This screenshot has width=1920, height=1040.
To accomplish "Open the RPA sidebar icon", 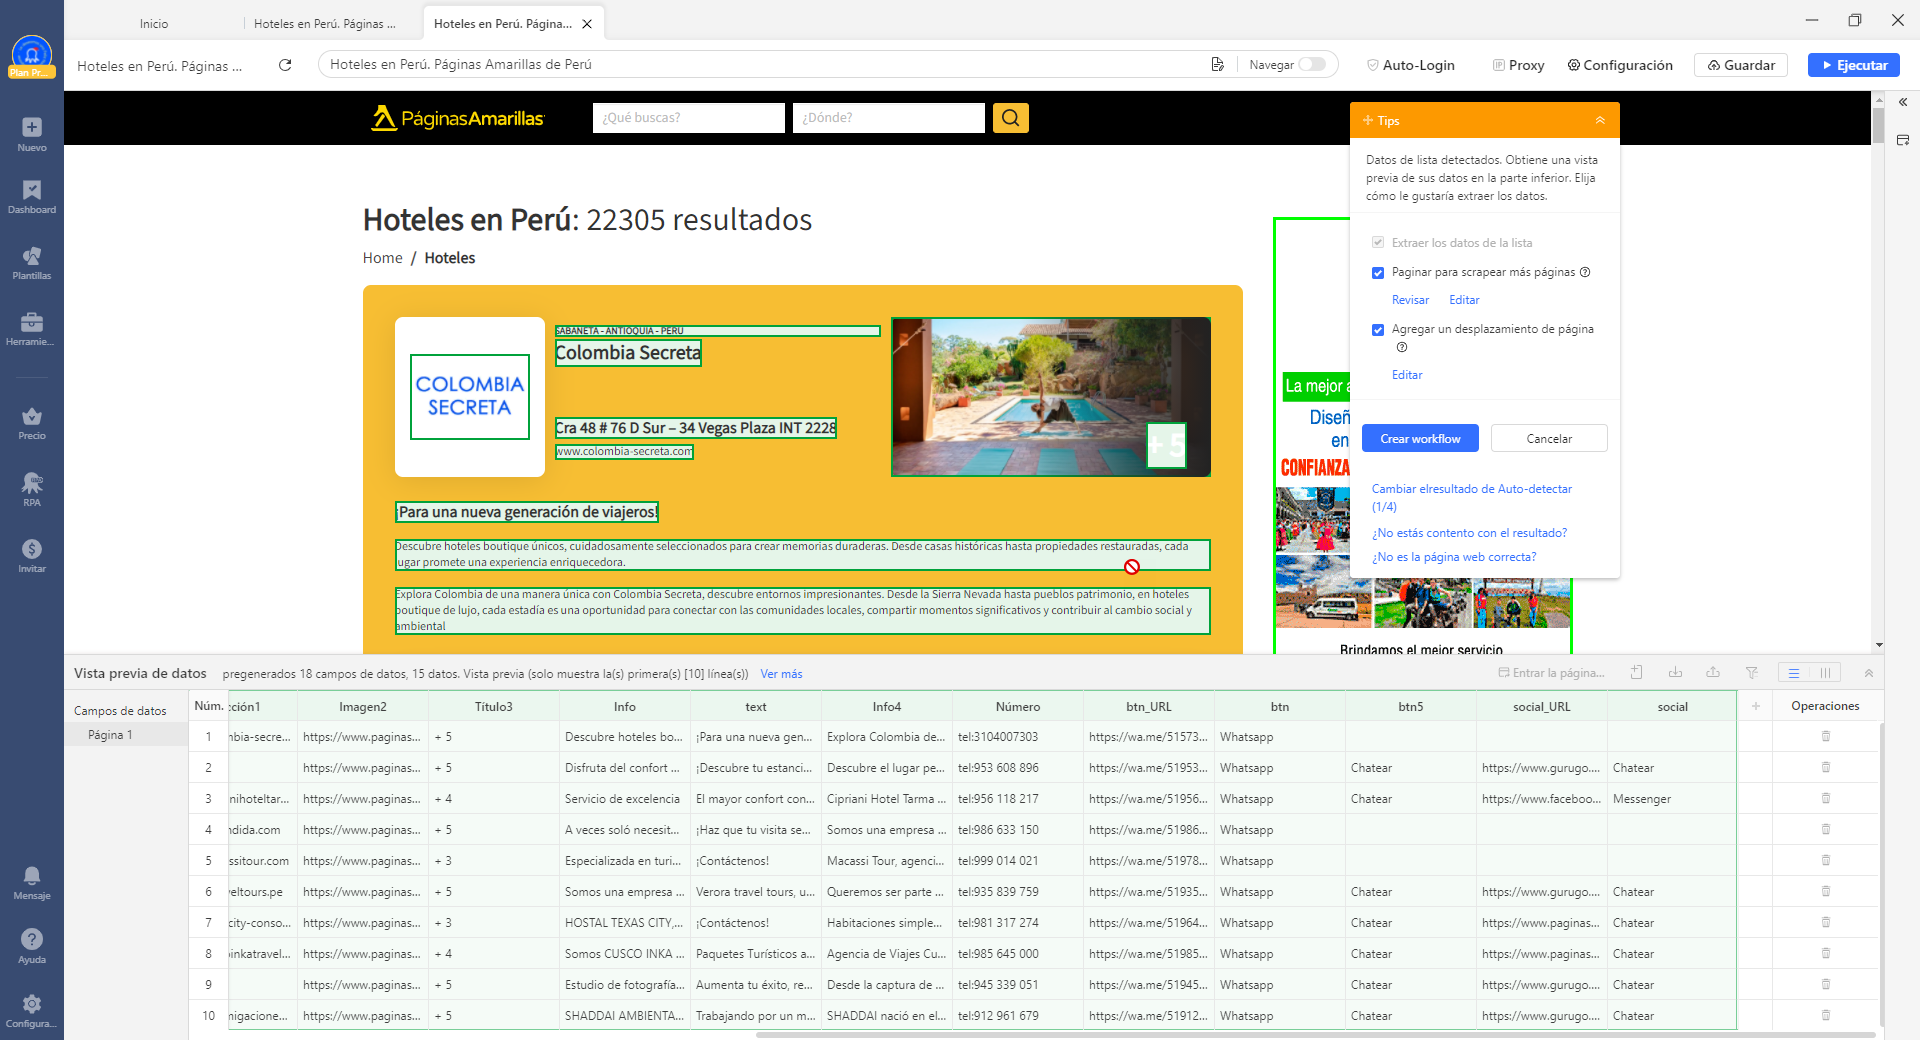I will (32, 490).
